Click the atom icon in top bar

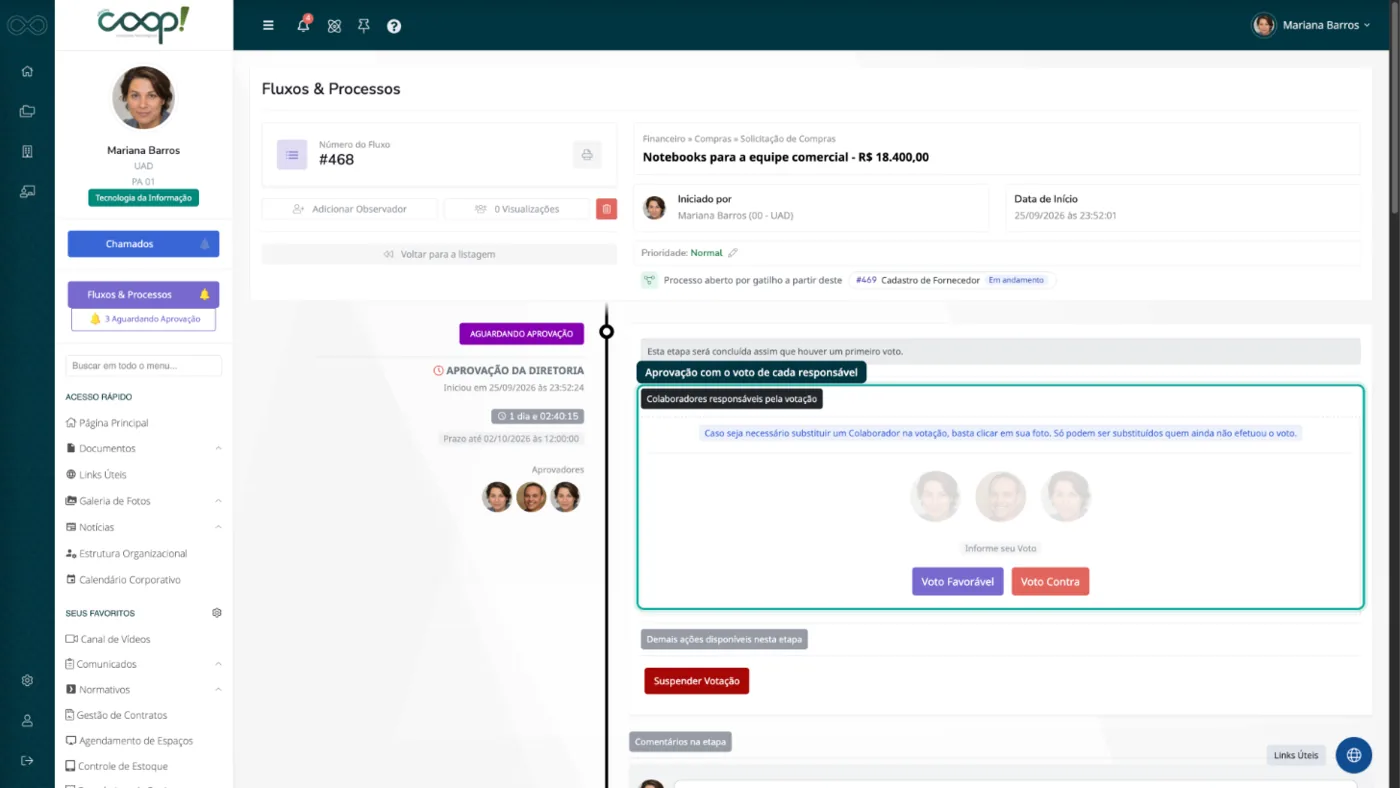(x=334, y=26)
